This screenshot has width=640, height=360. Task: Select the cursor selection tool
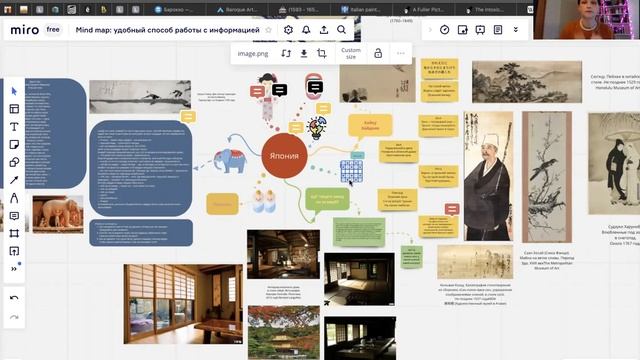coord(14,91)
